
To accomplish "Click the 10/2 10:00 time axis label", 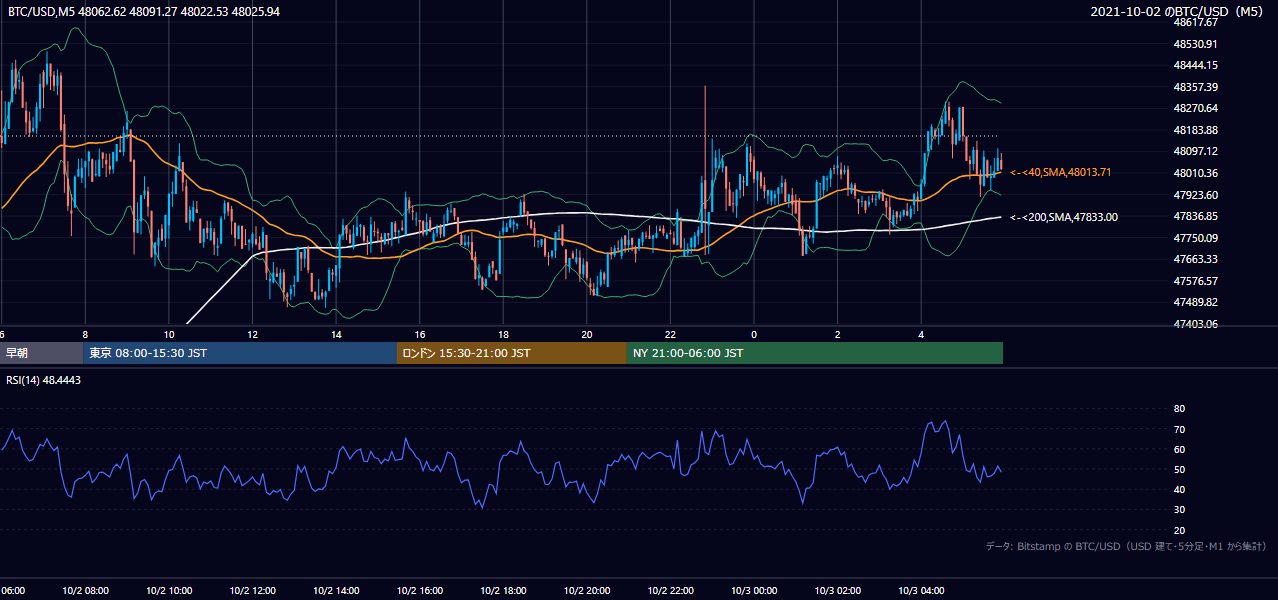I will point(169,590).
